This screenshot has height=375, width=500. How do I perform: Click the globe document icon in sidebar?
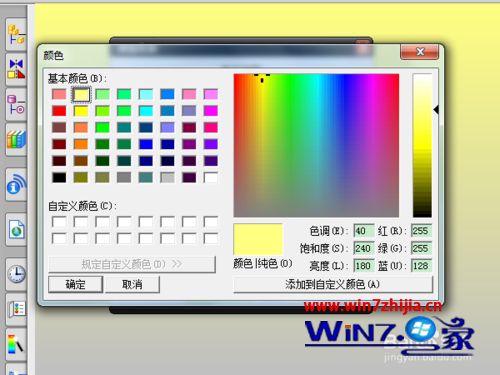(x=16, y=229)
